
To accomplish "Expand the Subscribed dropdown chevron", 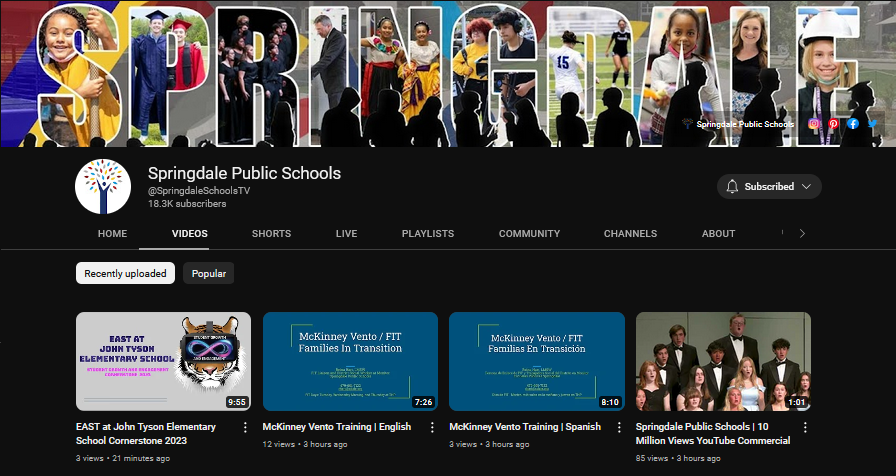I will [806, 186].
